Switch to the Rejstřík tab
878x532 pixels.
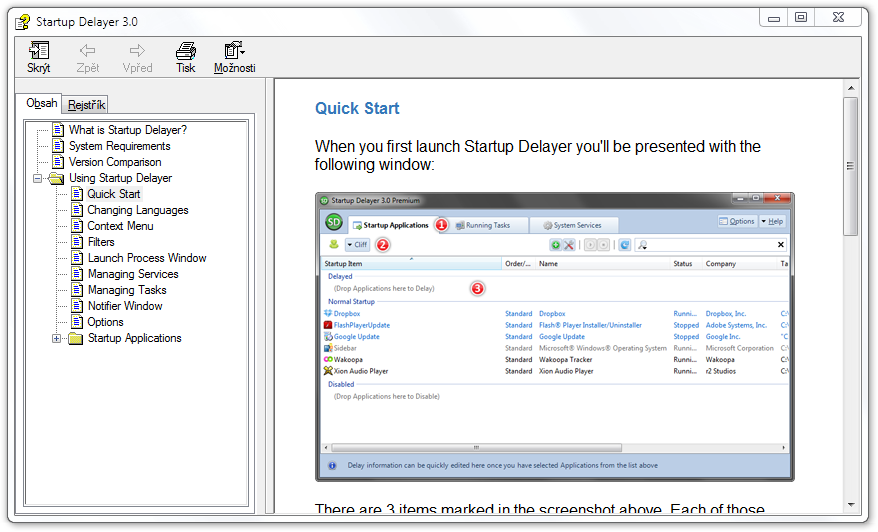click(86, 105)
